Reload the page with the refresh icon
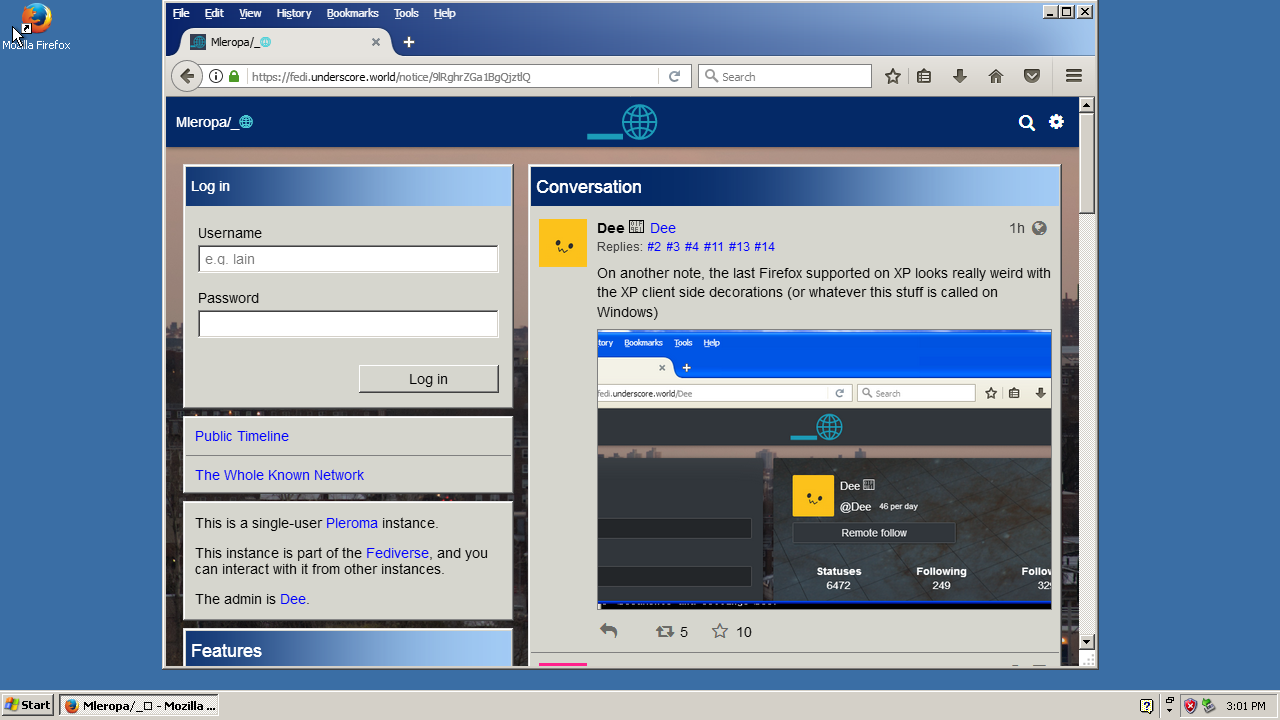Viewport: 1280px width, 720px height. tap(675, 76)
